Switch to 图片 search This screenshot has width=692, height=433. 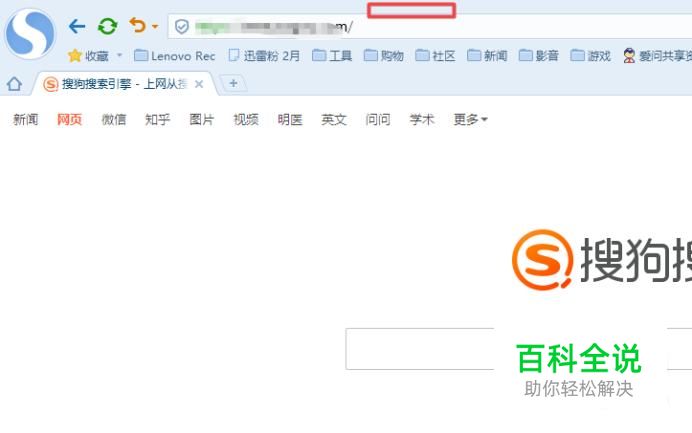pyautogui.click(x=202, y=119)
